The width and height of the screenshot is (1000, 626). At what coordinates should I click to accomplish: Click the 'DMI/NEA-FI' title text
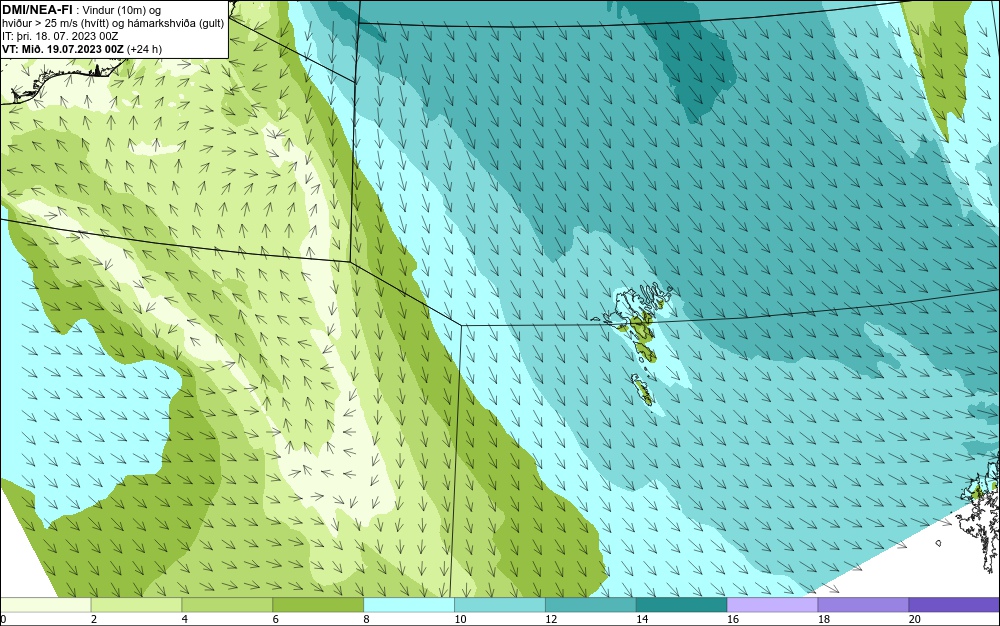point(38,10)
